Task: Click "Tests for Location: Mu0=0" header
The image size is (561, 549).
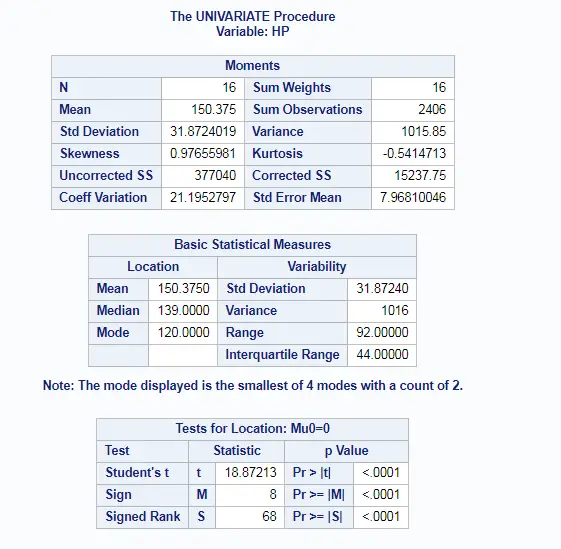Action: coord(253,429)
